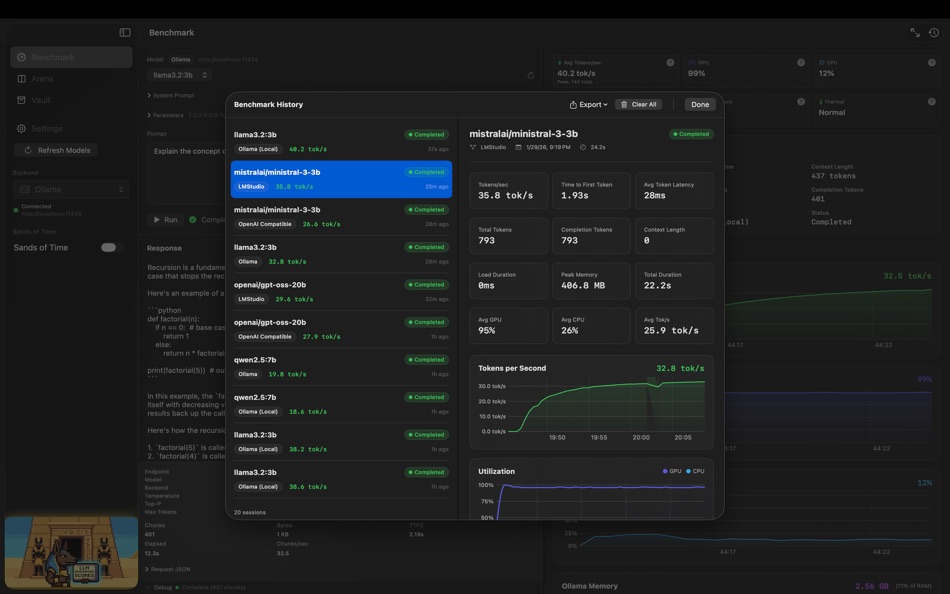
Task: Open the Export dropdown menu
Action: (588, 104)
